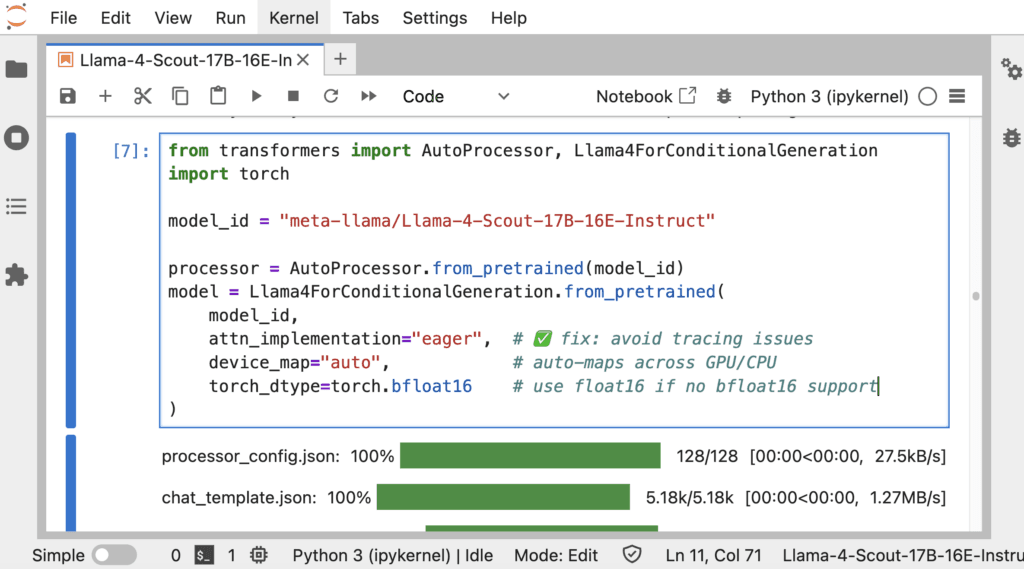Open the View menu

(173, 18)
